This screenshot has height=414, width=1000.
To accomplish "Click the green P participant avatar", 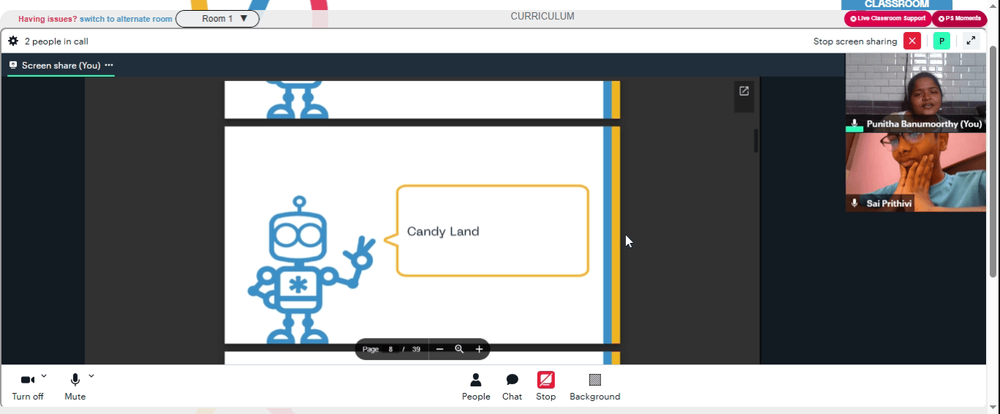I will (941, 41).
